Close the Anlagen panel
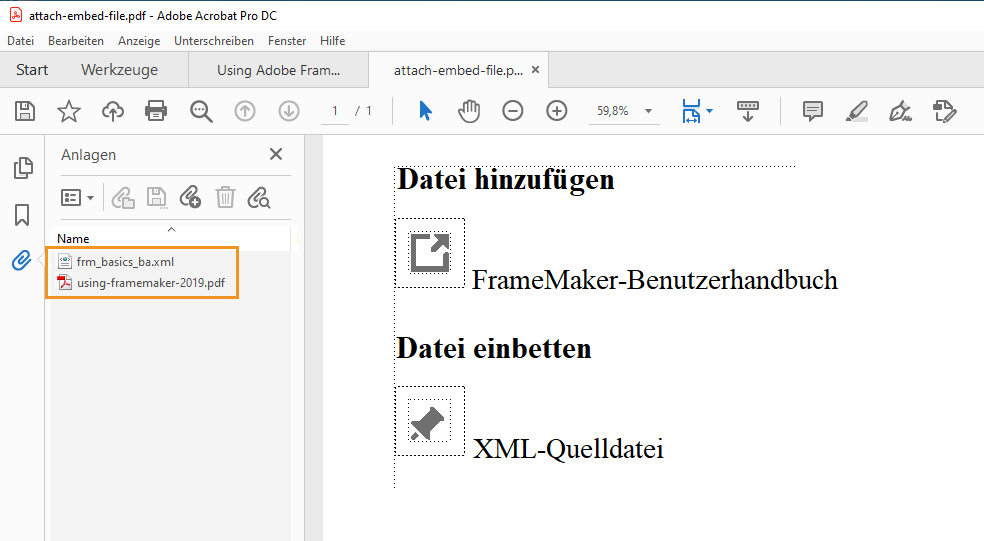Screen dimensions: 984x541 tap(276, 154)
